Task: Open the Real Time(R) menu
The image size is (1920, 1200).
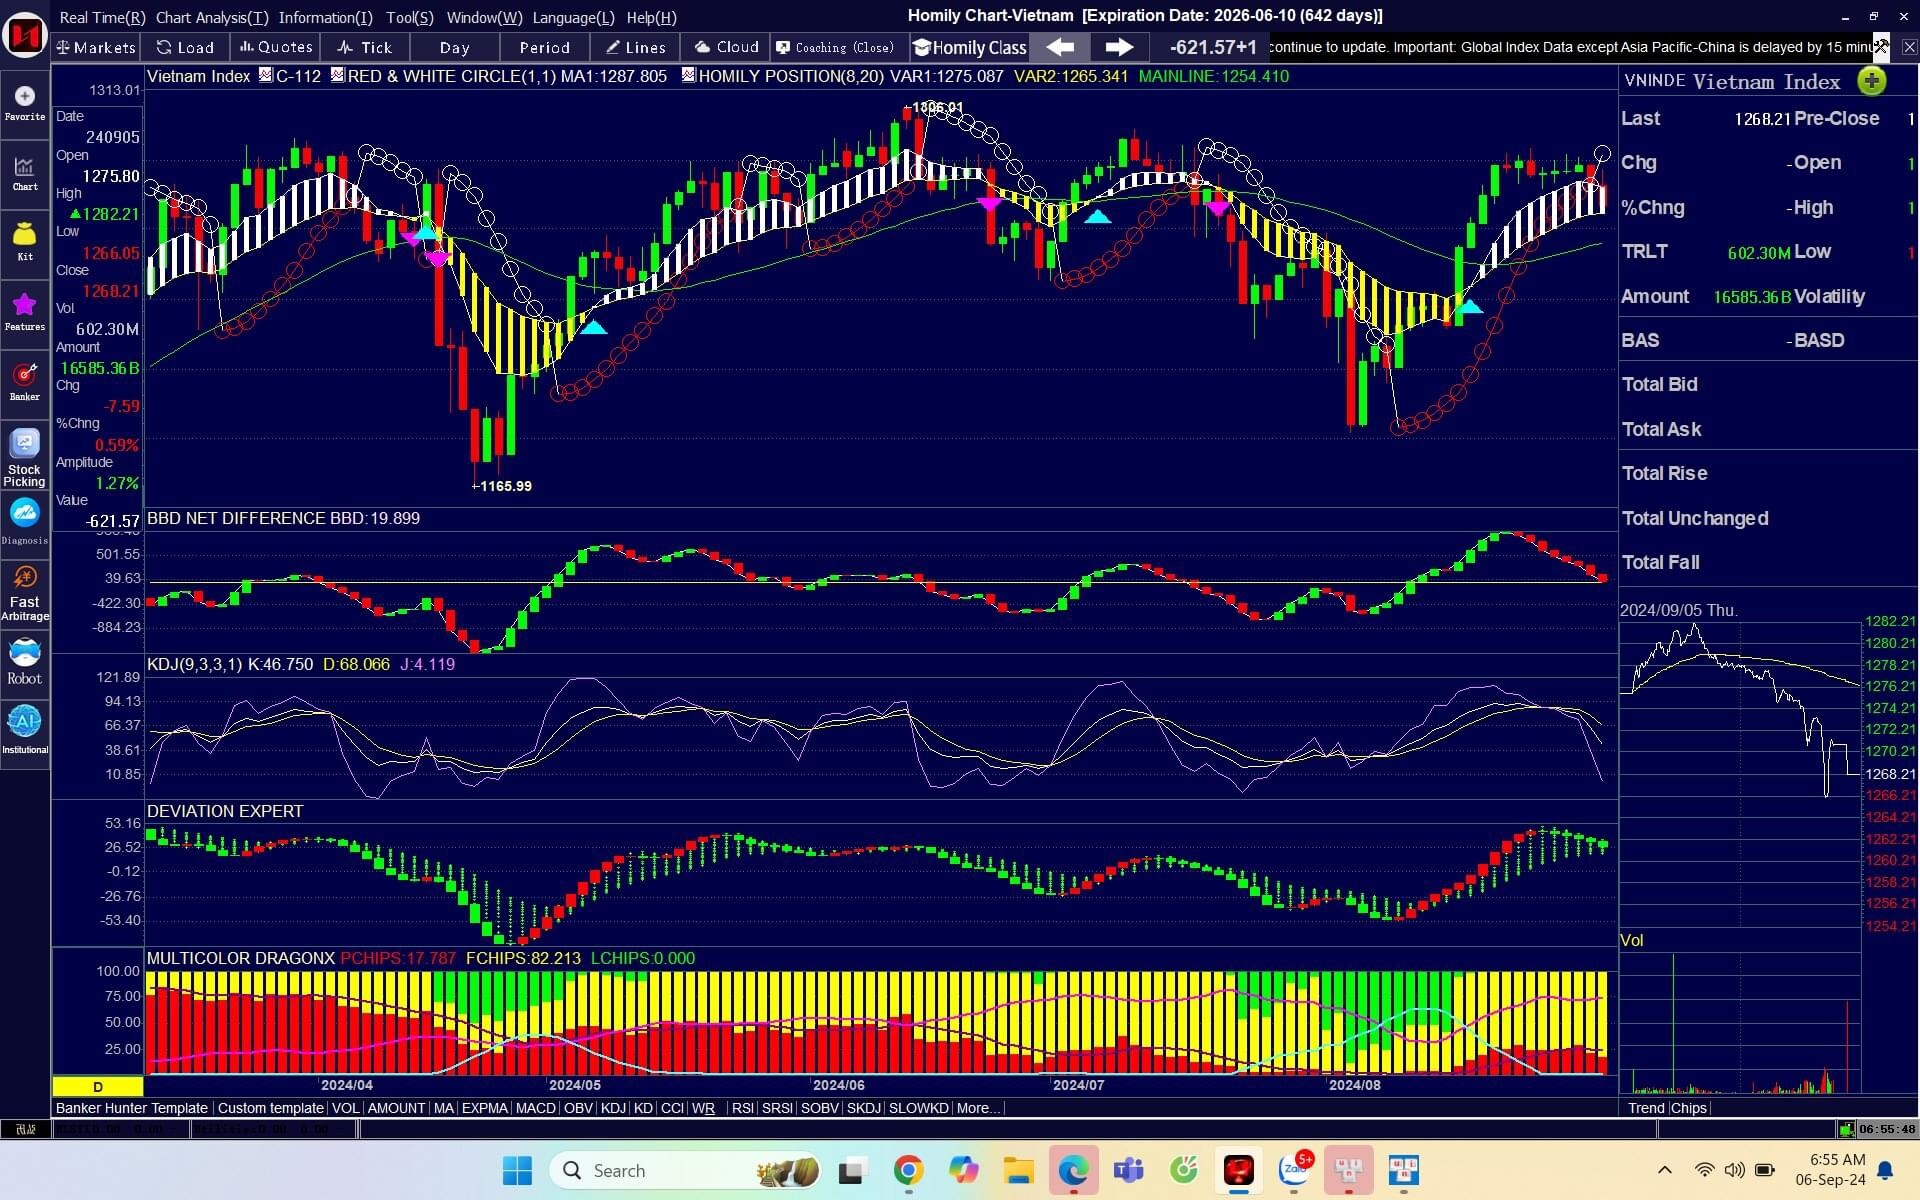Action: (x=102, y=17)
